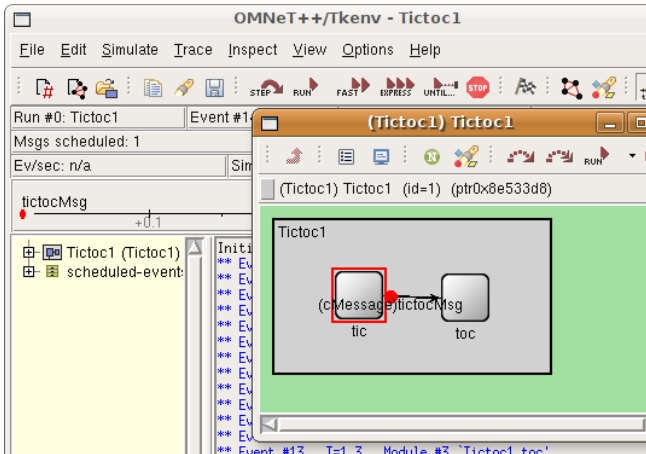This screenshot has width=646, height=454.
Task: Click the tic module icon
Action: pos(359,295)
